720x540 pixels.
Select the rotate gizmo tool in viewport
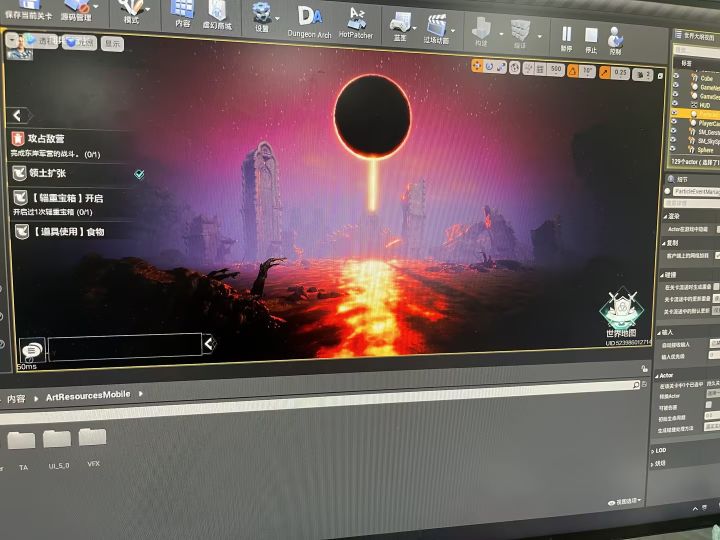pyautogui.click(x=489, y=67)
